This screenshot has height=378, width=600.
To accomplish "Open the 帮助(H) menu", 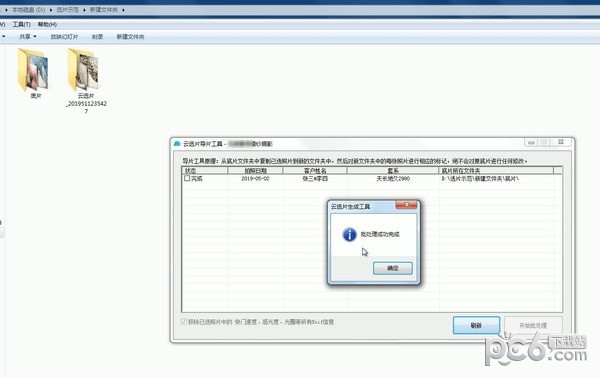I will pos(47,24).
